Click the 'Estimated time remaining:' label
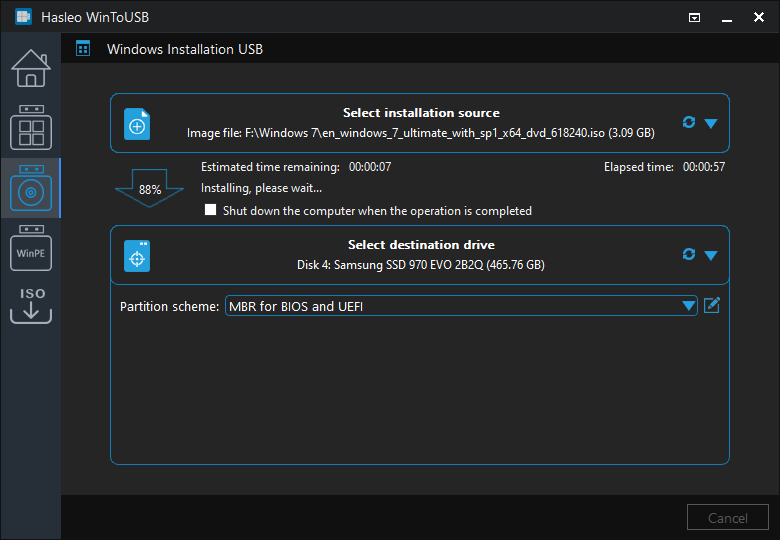The height and width of the screenshot is (540, 780). click(270, 167)
